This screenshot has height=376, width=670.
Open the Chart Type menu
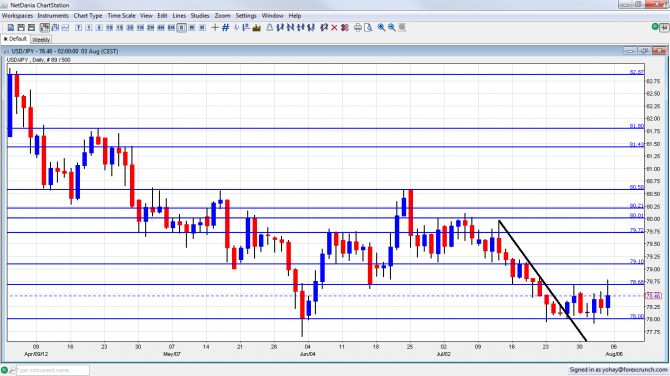[x=88, y=16]
